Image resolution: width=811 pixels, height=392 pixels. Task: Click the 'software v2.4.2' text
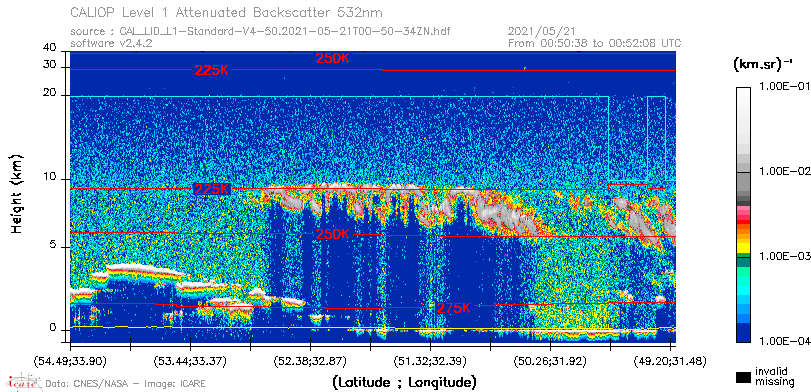[111, 43]
